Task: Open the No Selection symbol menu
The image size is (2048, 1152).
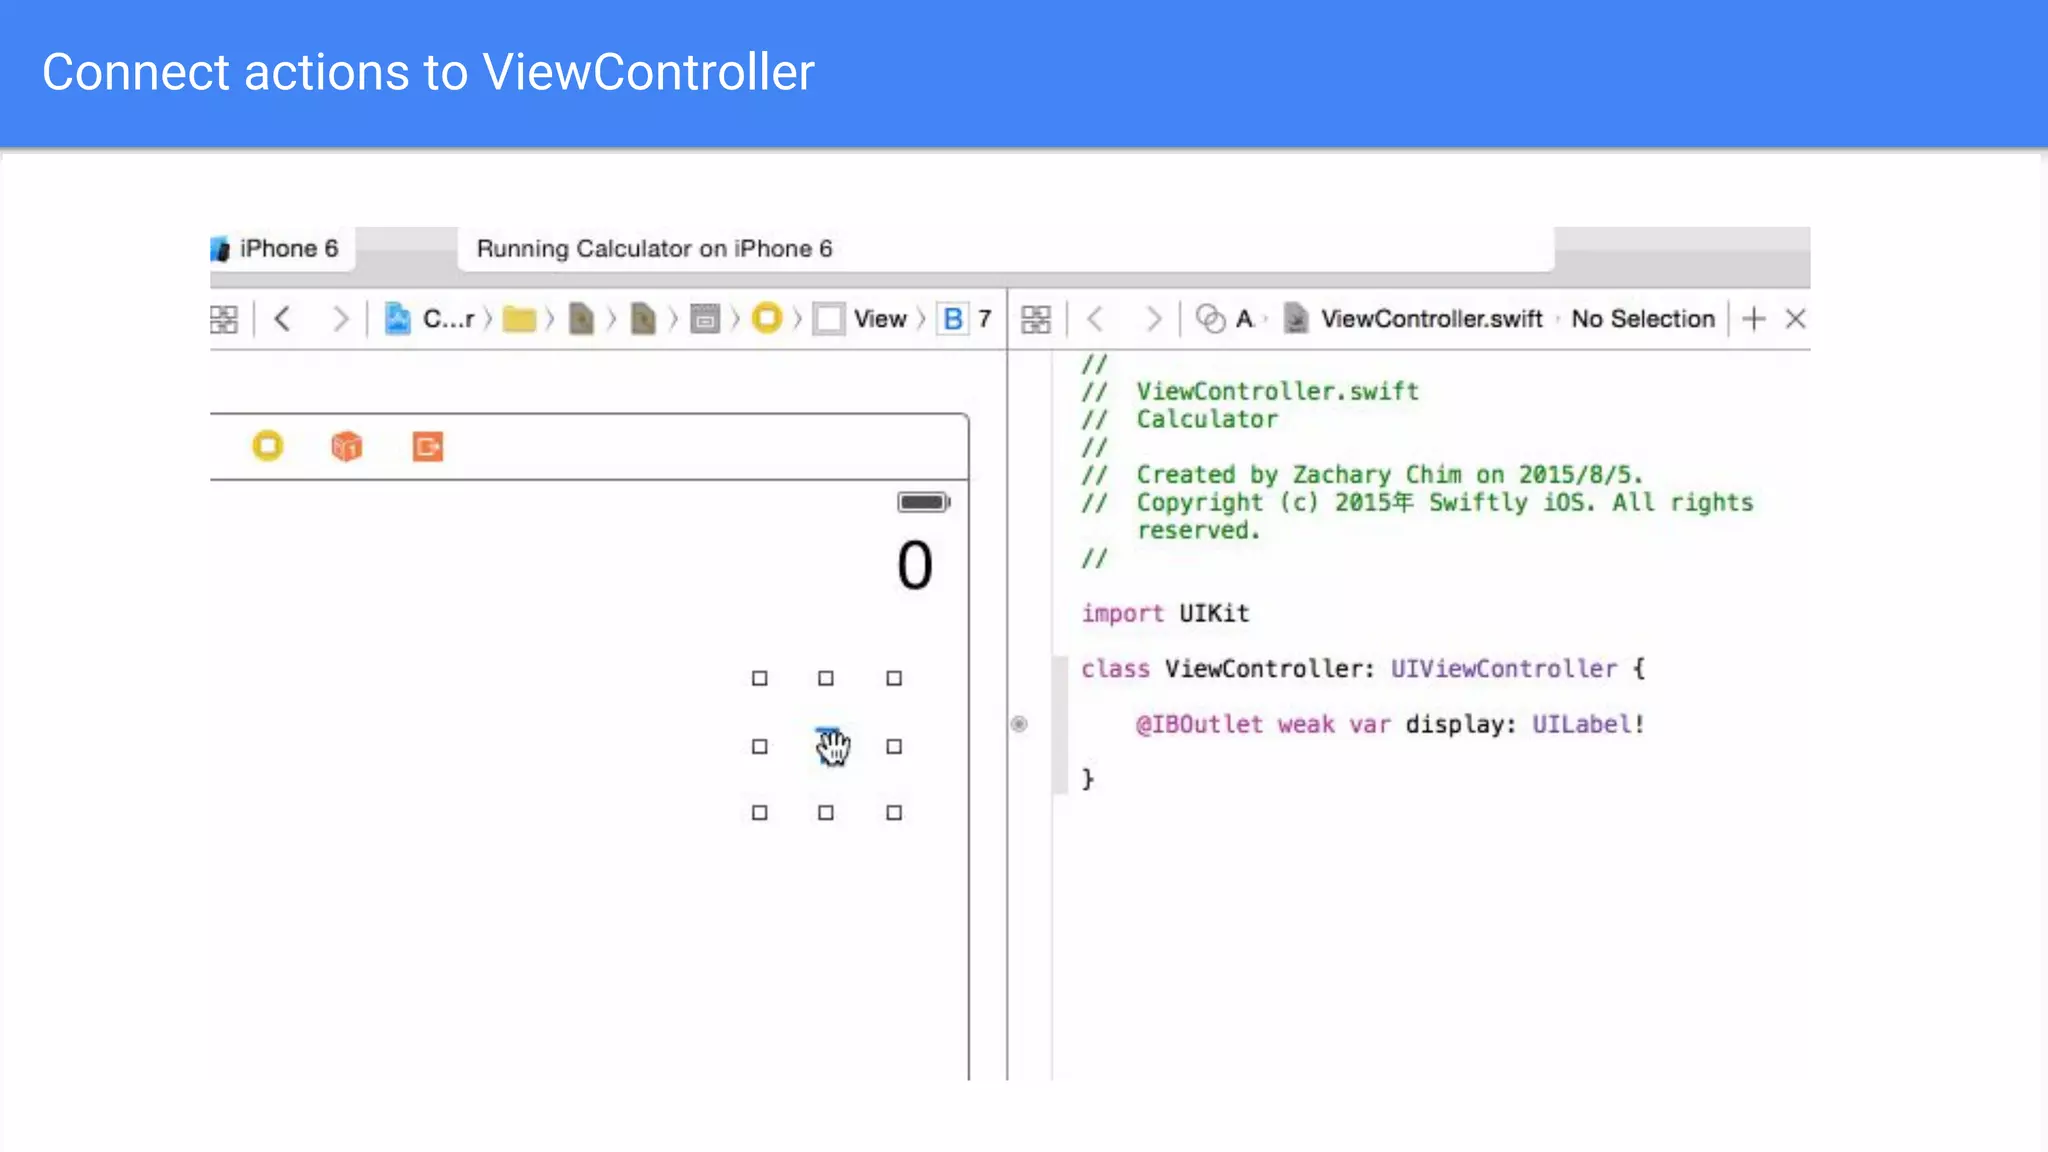Action: (x=1643, y=319)
